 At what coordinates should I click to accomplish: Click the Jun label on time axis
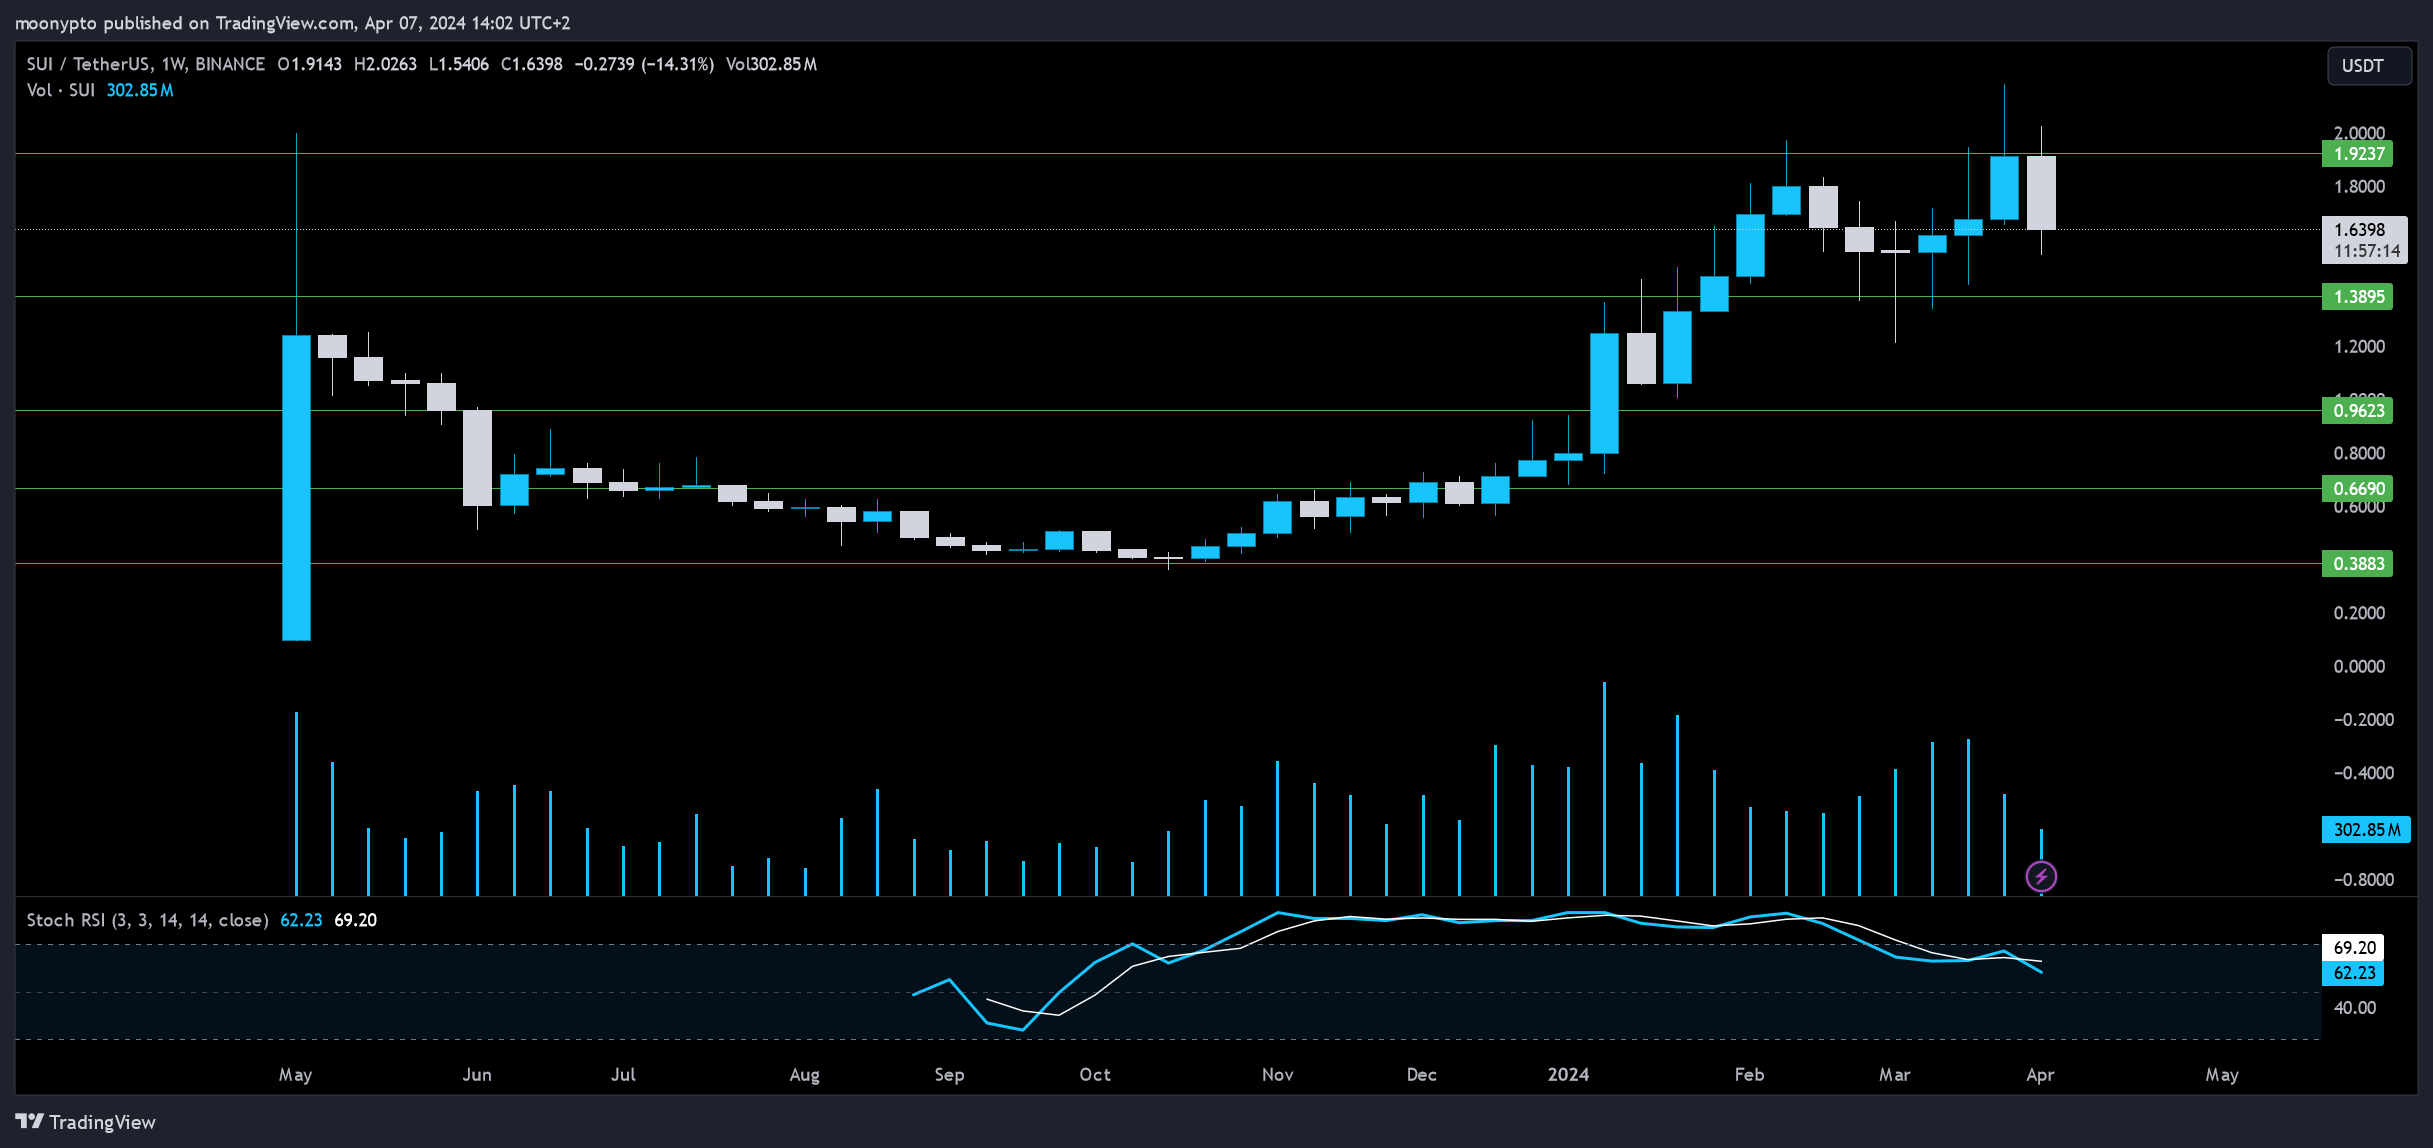pyautogui.click(x=477, y=1075)
